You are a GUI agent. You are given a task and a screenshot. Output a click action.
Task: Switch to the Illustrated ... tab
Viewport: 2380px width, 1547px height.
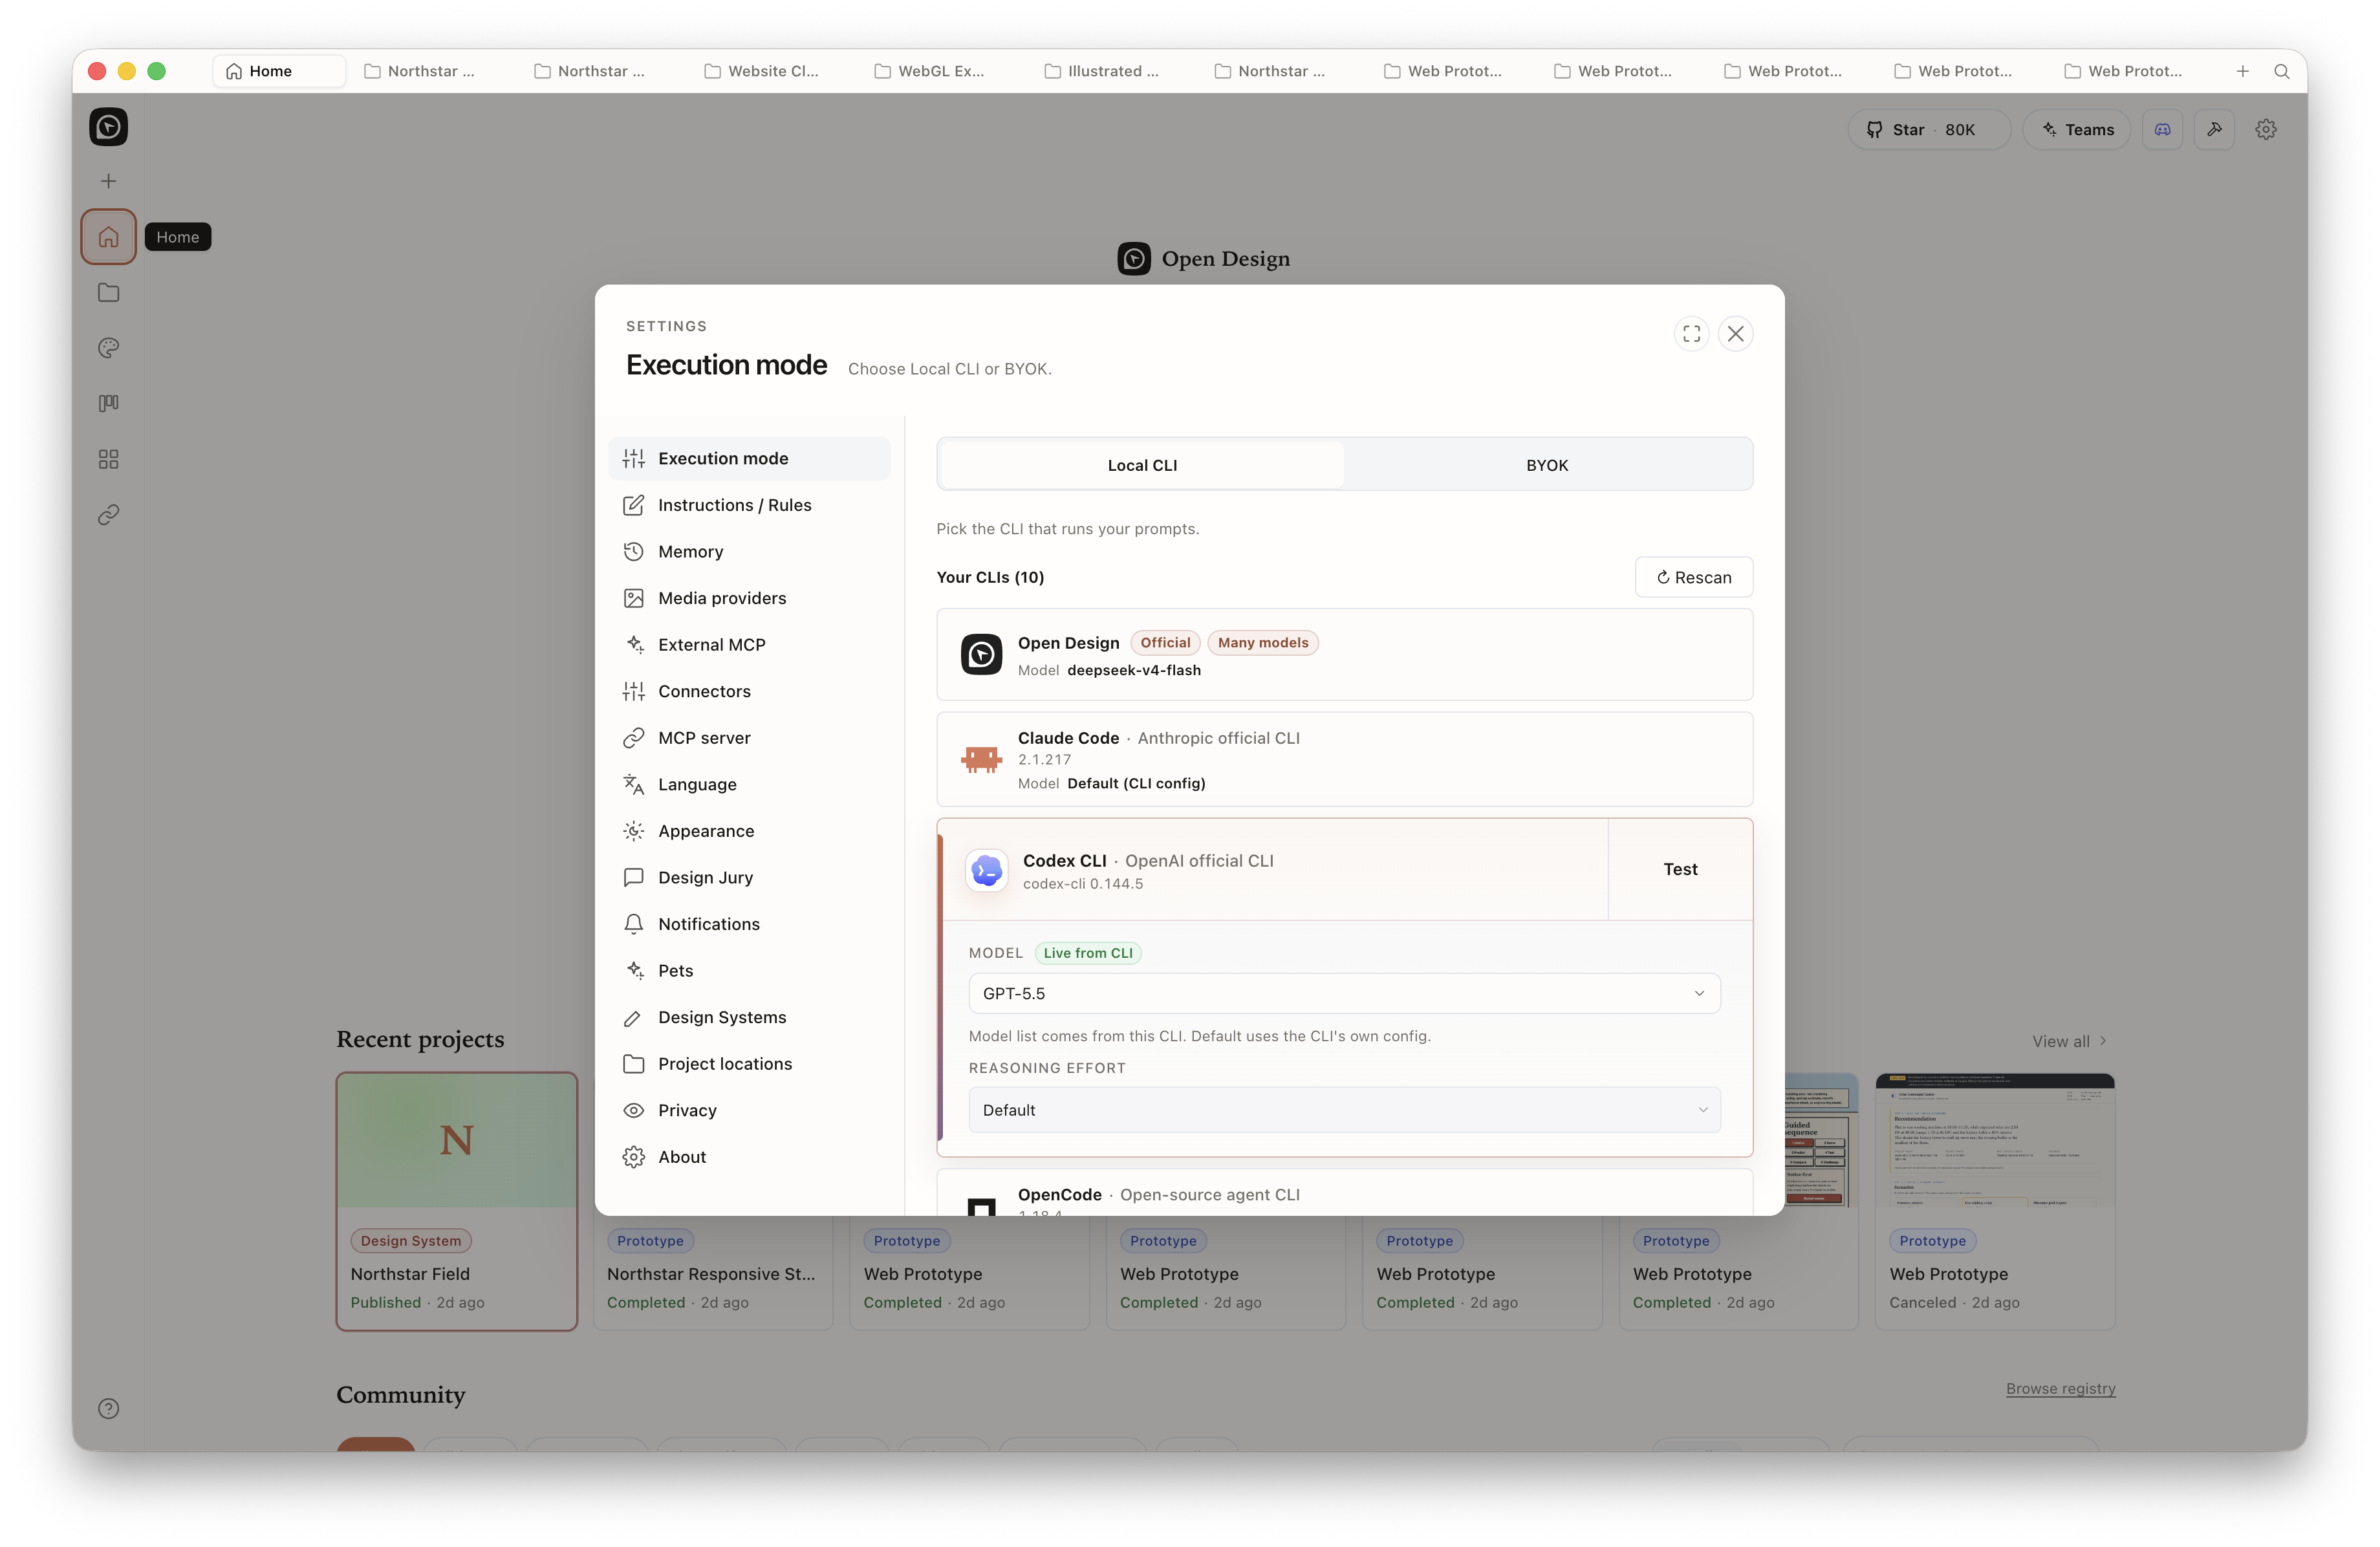pos(1101,71)
